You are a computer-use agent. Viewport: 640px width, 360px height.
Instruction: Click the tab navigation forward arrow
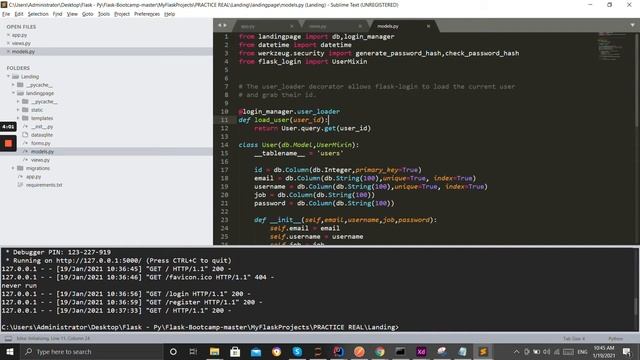pos(225,25)
